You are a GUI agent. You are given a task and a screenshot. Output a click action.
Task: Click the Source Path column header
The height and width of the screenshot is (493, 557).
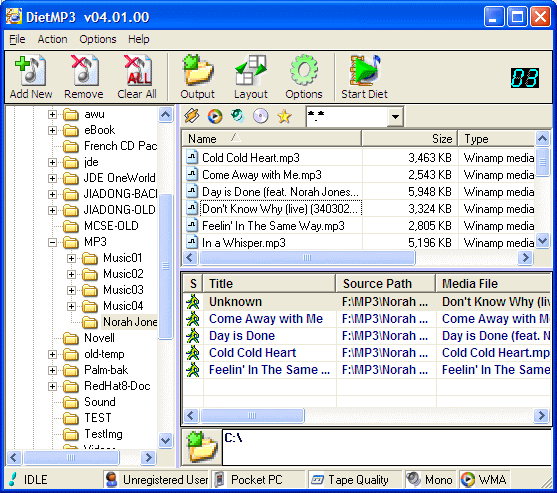pos(385,283)
